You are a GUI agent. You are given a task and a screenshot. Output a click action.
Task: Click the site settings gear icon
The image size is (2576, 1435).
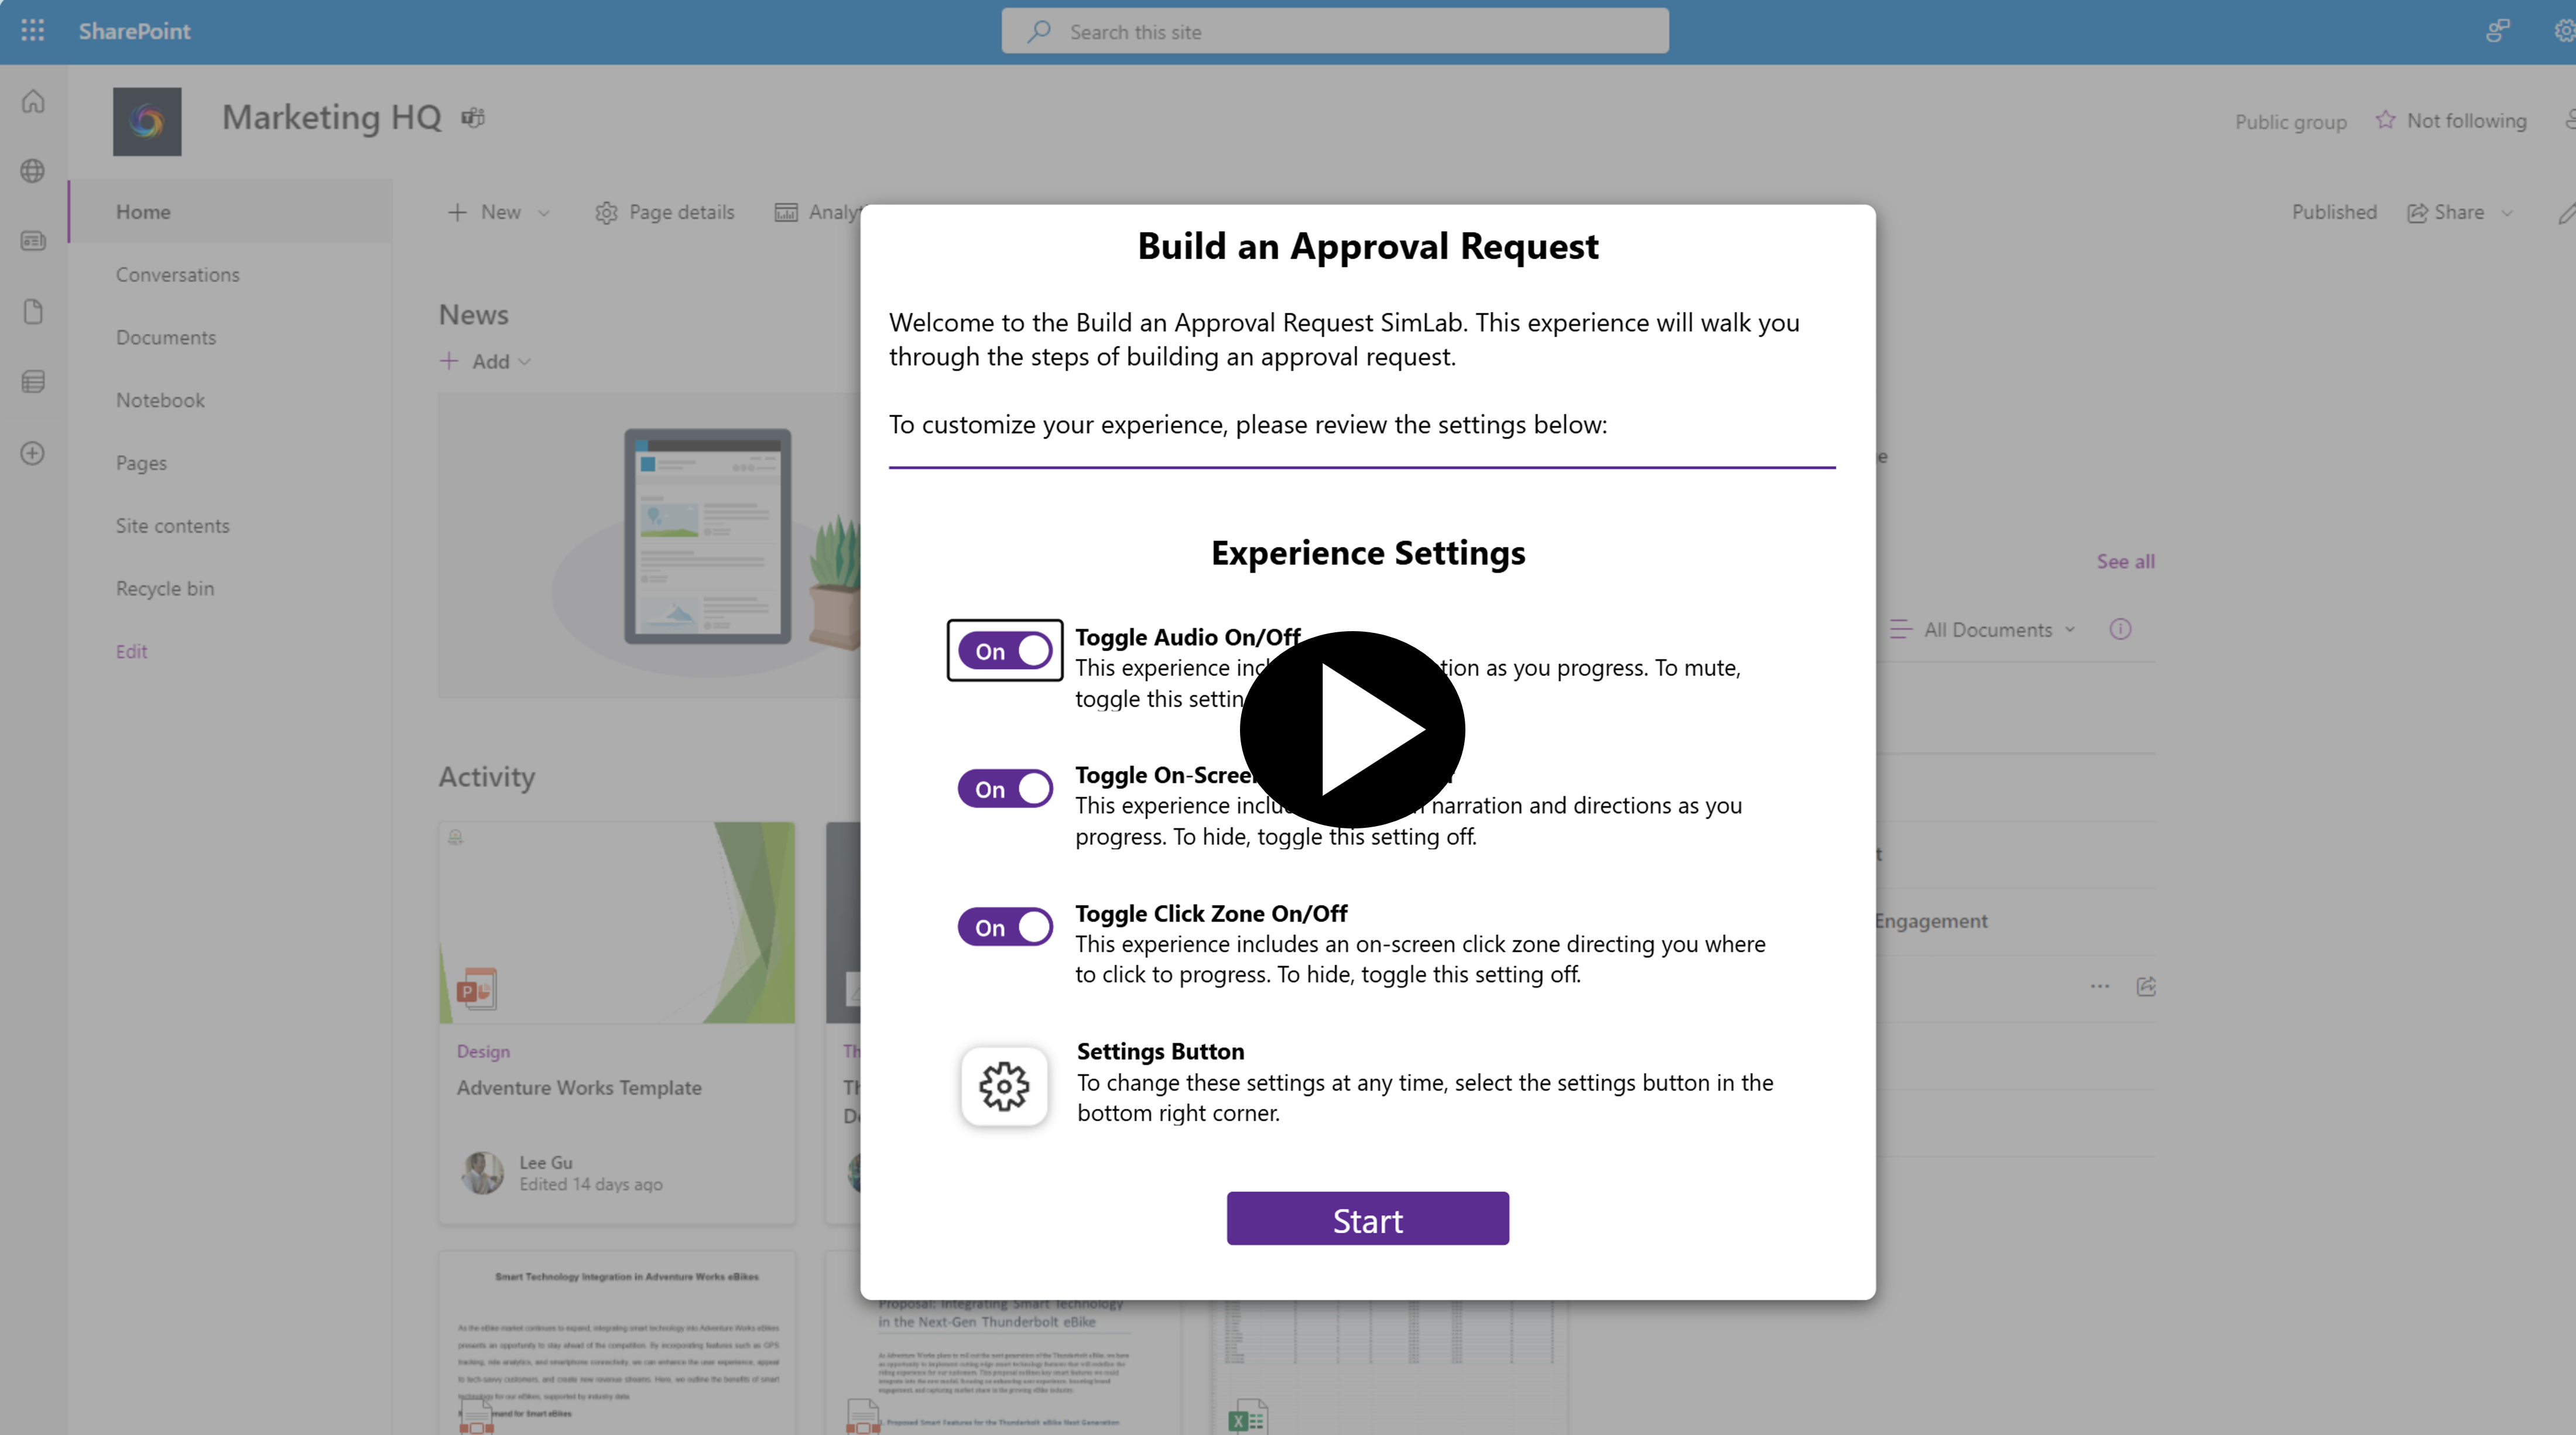tap(2565, 30)
